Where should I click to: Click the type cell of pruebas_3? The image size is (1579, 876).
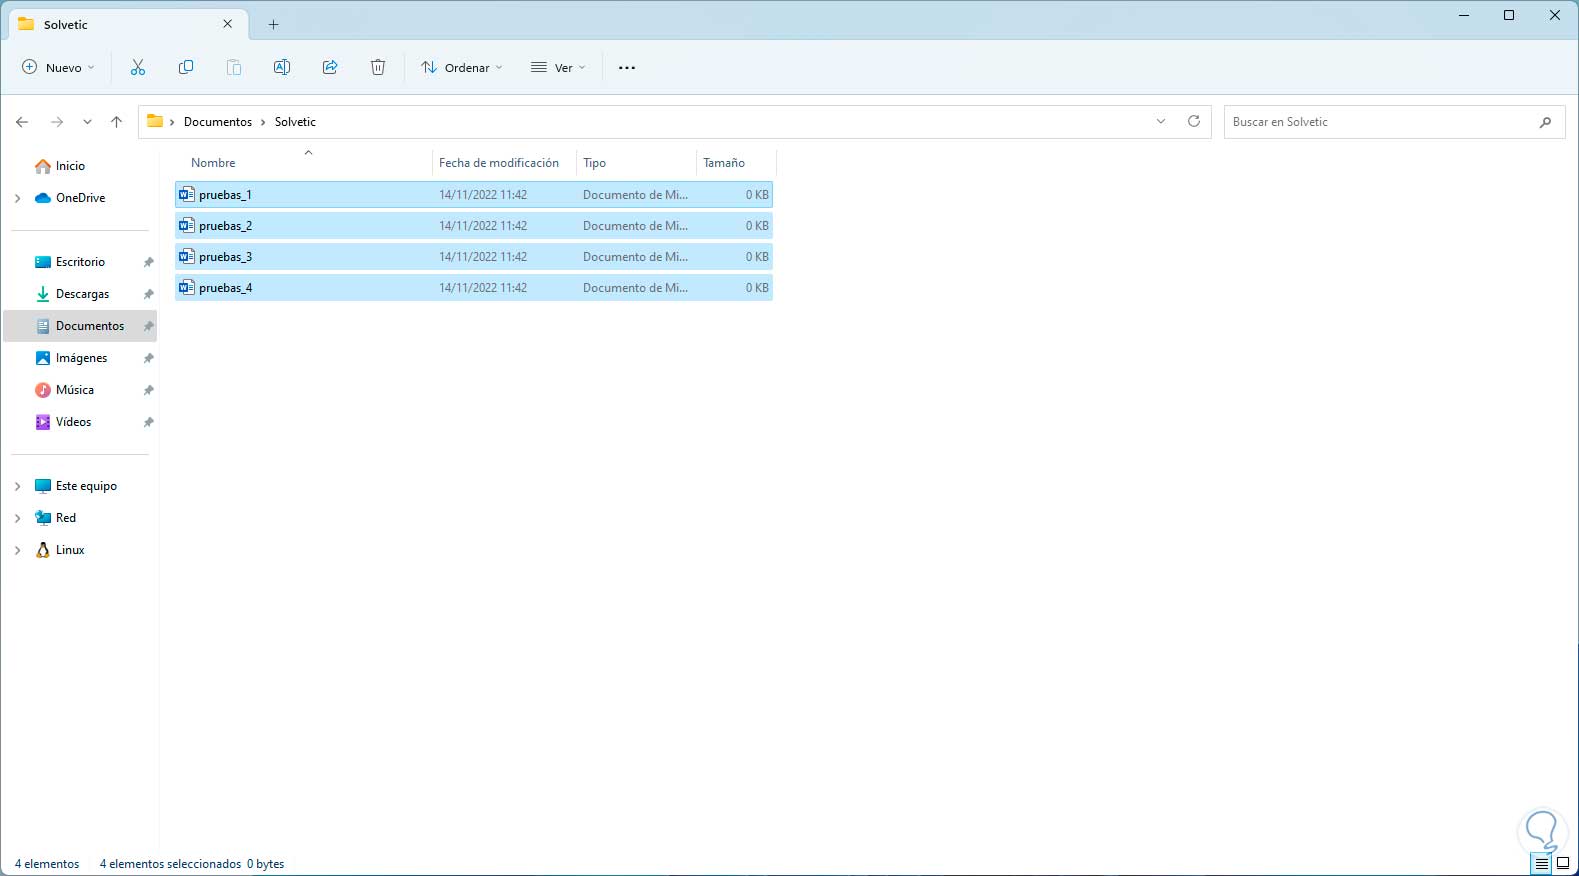(x=635, y=257)
